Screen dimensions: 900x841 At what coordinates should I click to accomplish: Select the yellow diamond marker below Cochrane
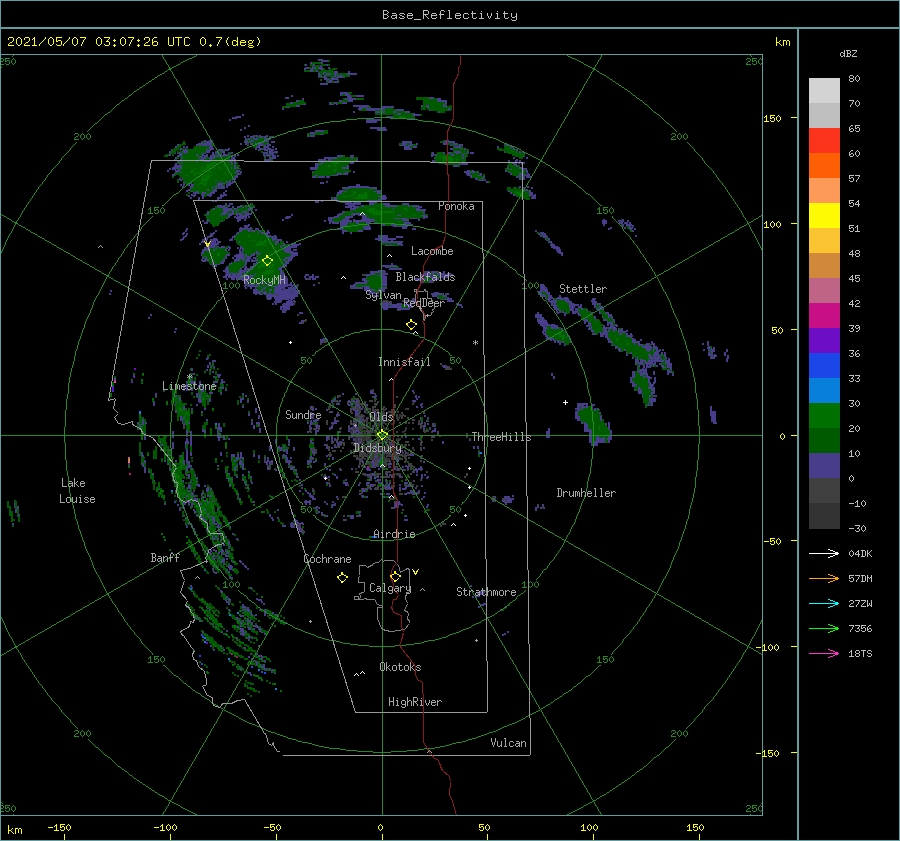point(342,578)
